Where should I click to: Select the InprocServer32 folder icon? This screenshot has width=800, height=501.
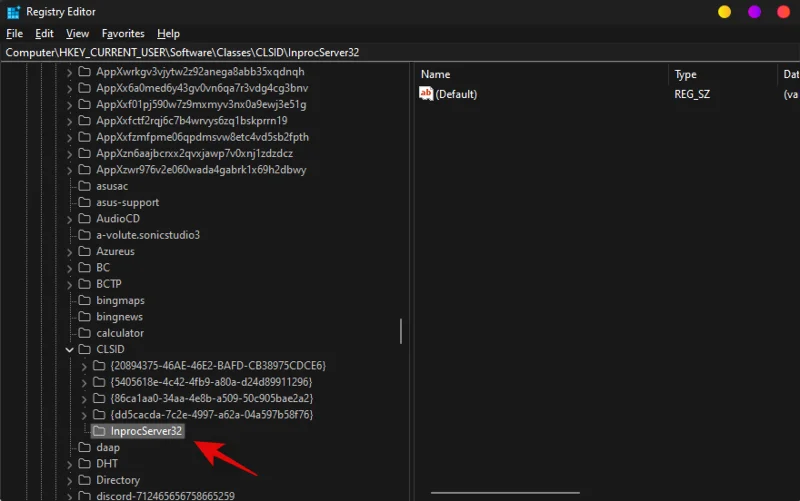[99, 431]
